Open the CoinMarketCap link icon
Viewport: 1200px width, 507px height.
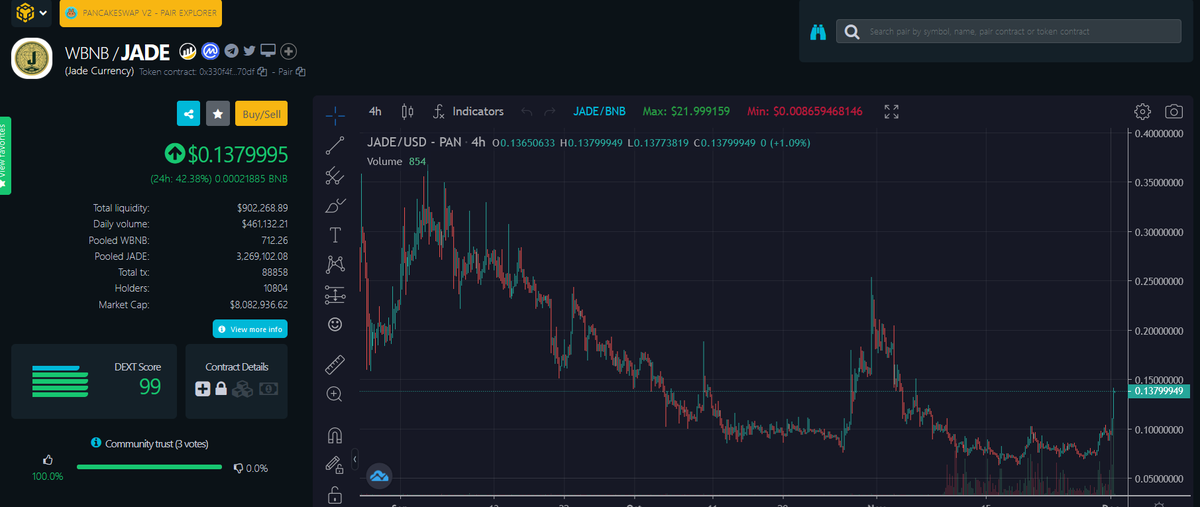pos(210,50)
